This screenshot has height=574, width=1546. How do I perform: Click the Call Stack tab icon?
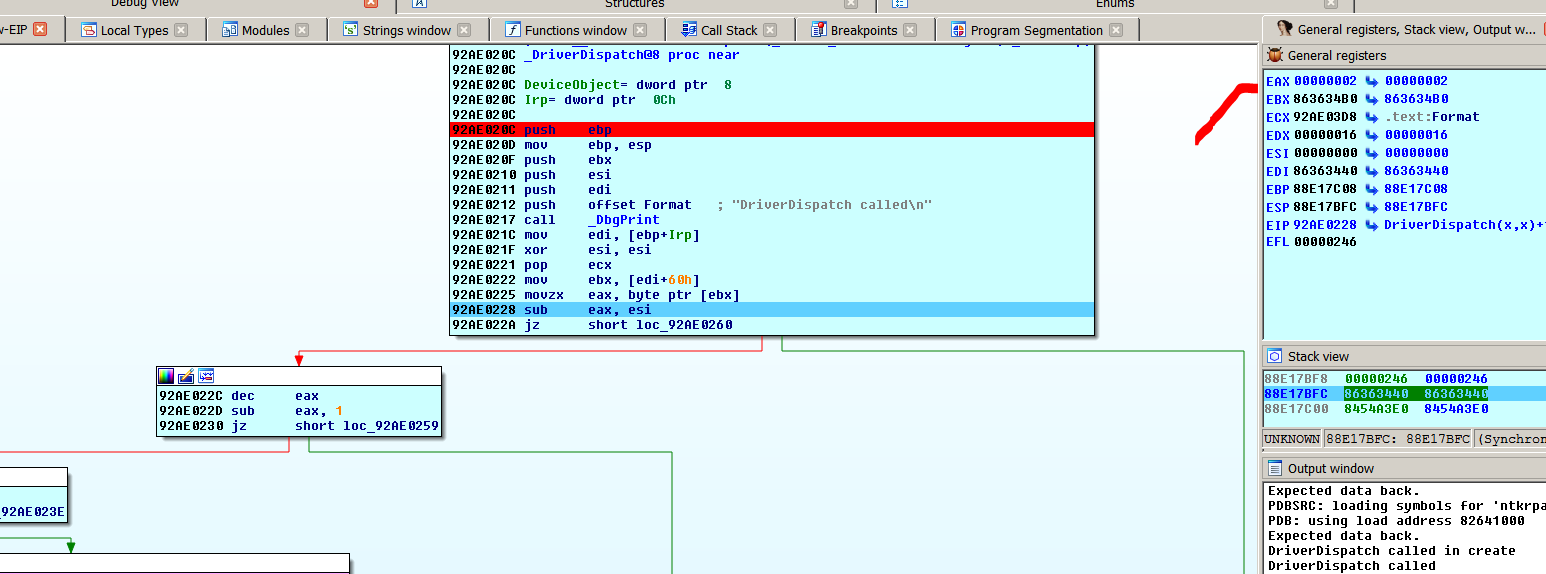(689, 30)
